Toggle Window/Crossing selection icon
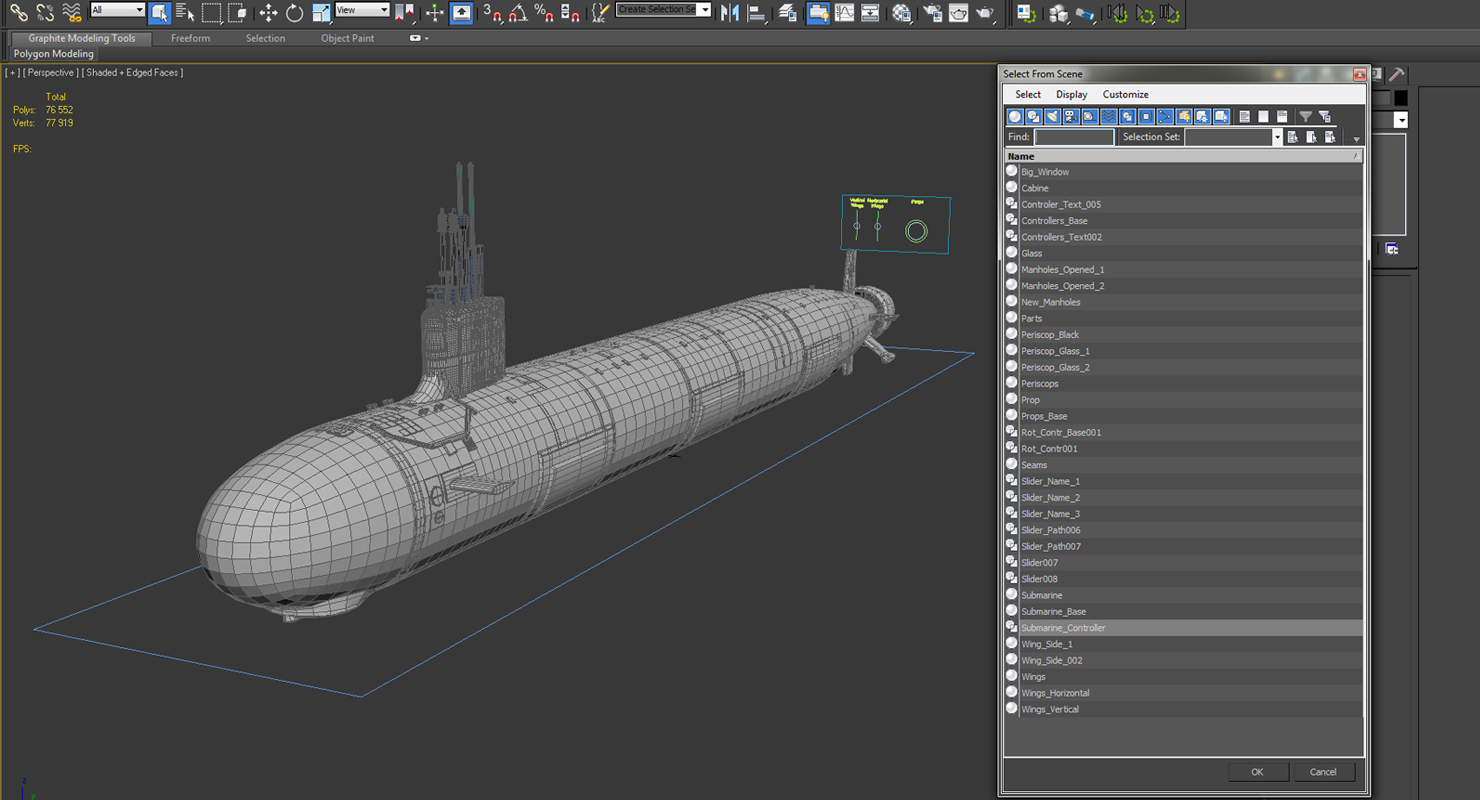This screenshot has width=1480, height=800. coord(237,13)
